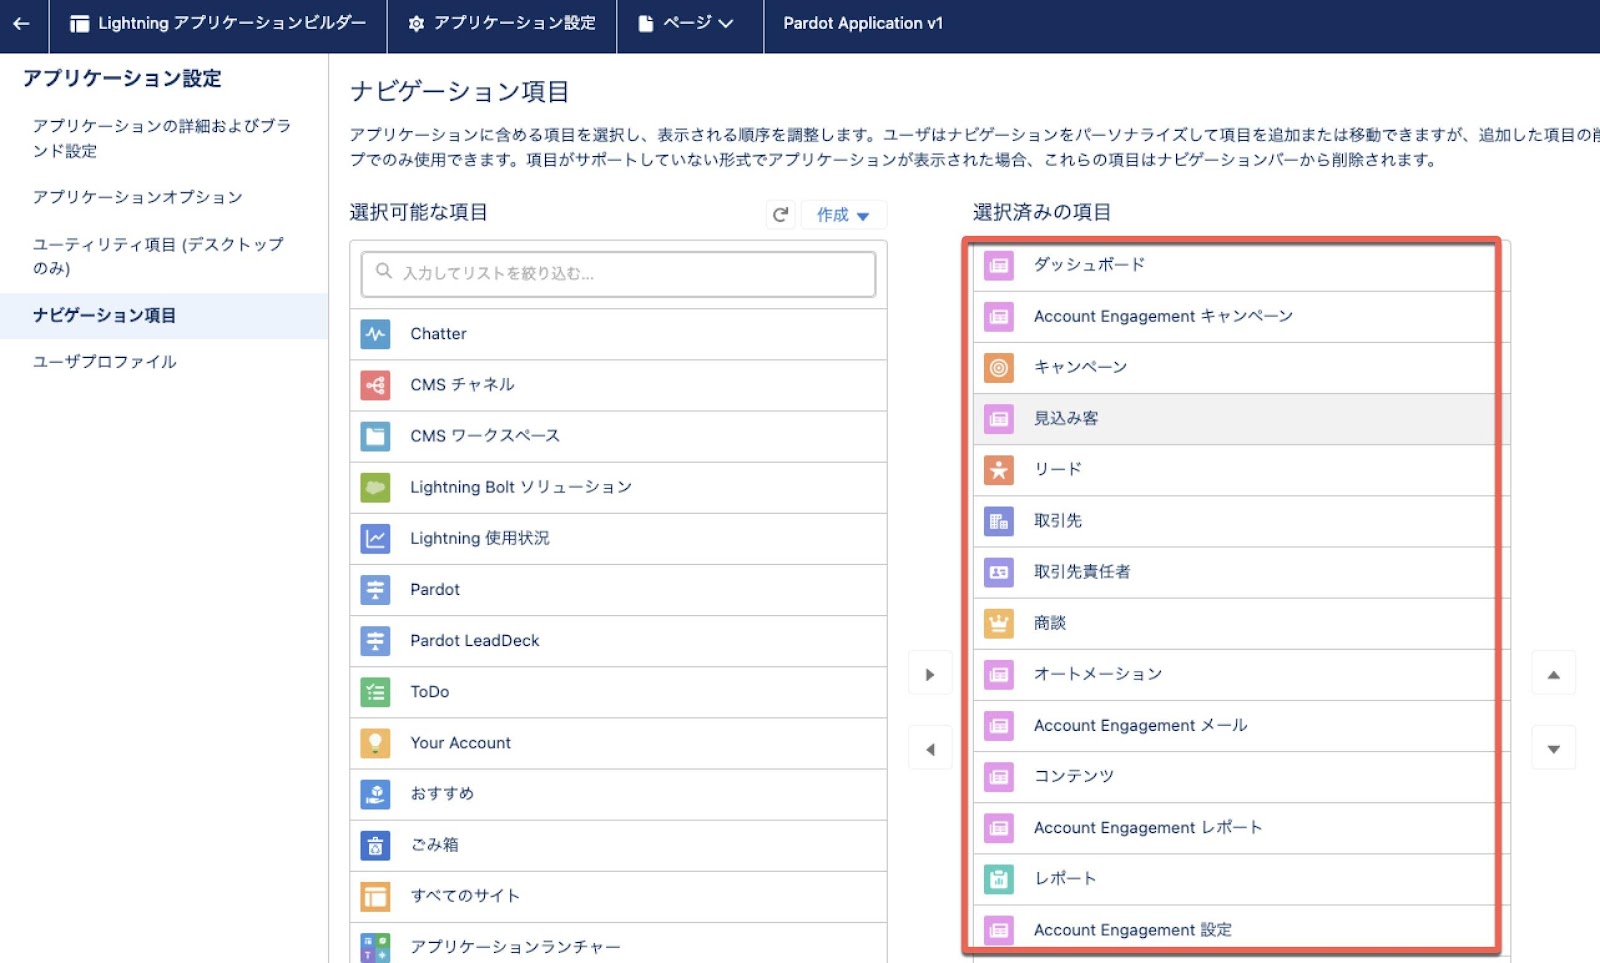Open Lightning アプリケーションビルダー tab

pos(218,24)
